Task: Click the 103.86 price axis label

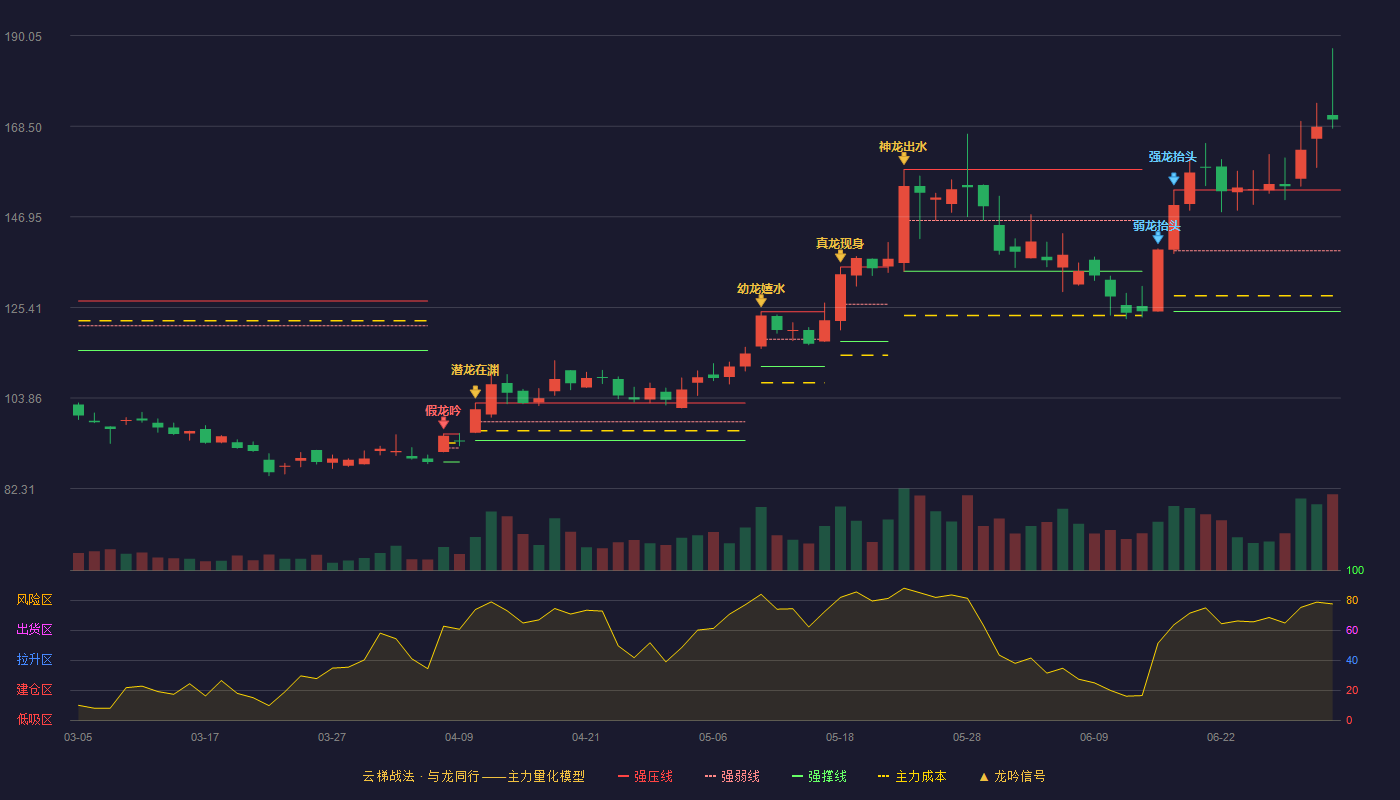Action: click(x=23, y=398)
